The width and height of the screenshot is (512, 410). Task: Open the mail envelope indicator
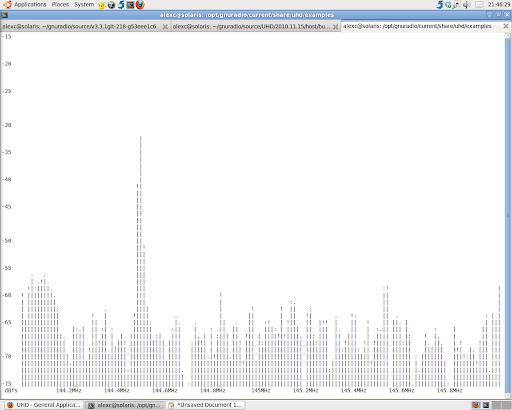click(479, 5)
